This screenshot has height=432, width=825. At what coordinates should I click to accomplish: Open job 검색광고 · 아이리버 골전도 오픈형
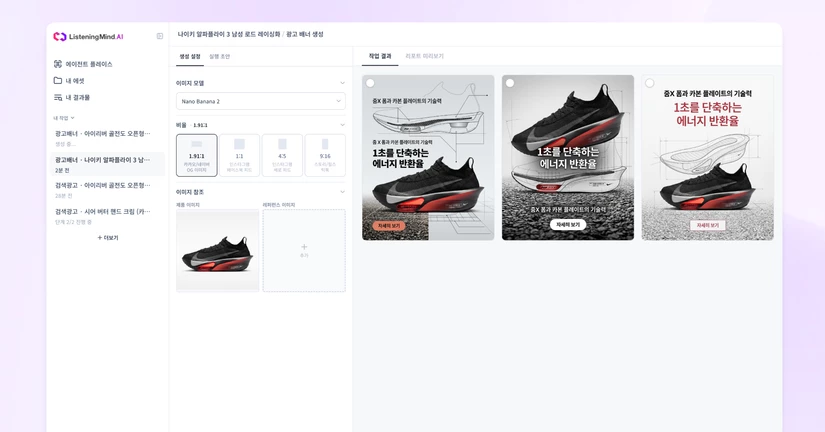tap(107, 190)
